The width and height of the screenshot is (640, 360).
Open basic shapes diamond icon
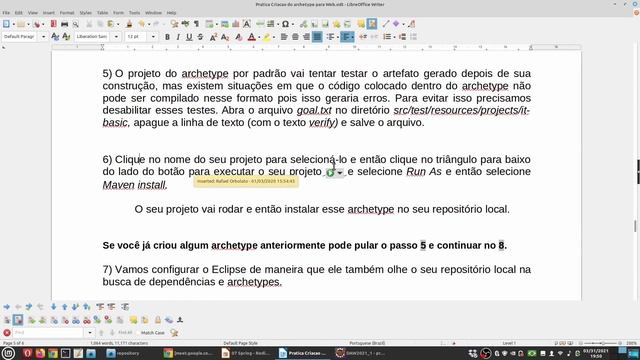point(396,24)
